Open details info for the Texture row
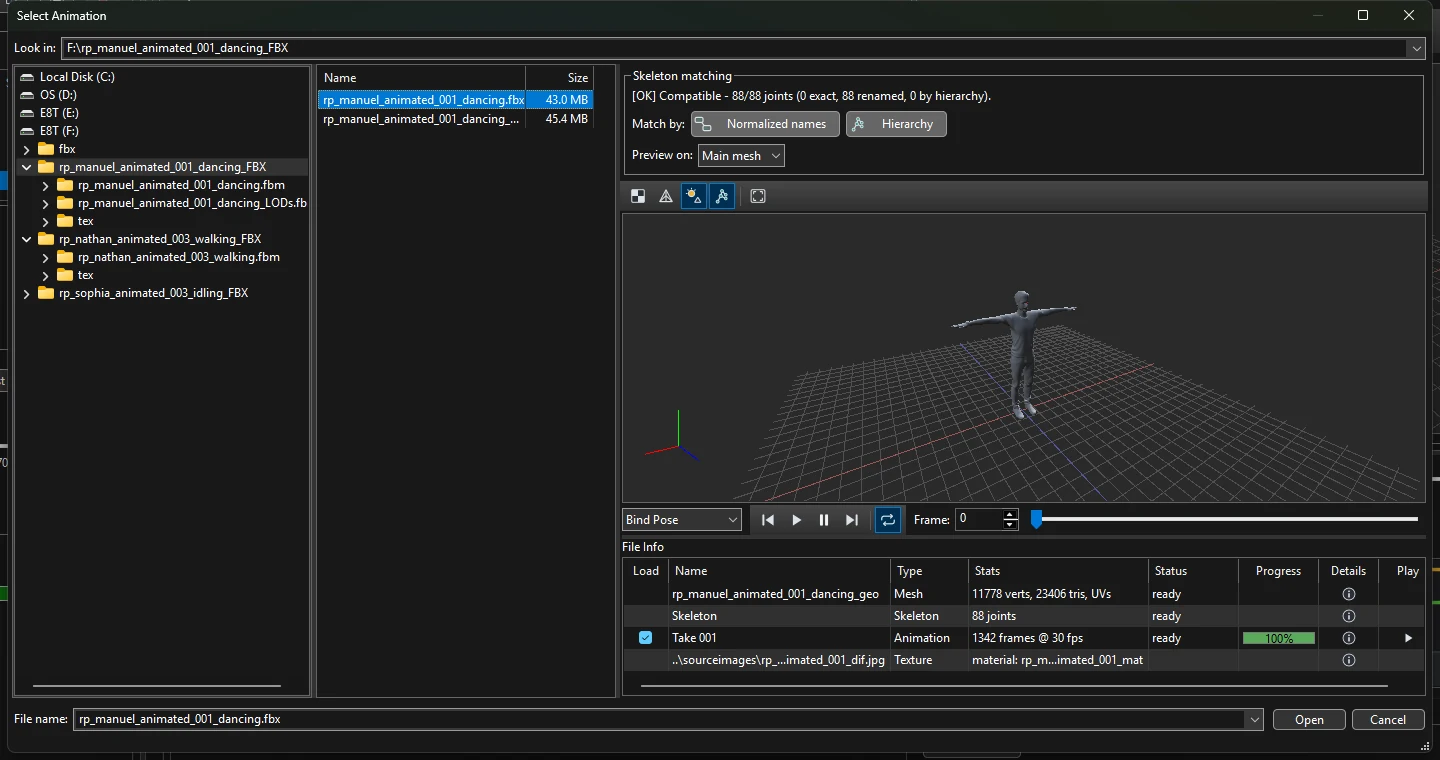This screenshot has height=760, width=1440. 1348,660
